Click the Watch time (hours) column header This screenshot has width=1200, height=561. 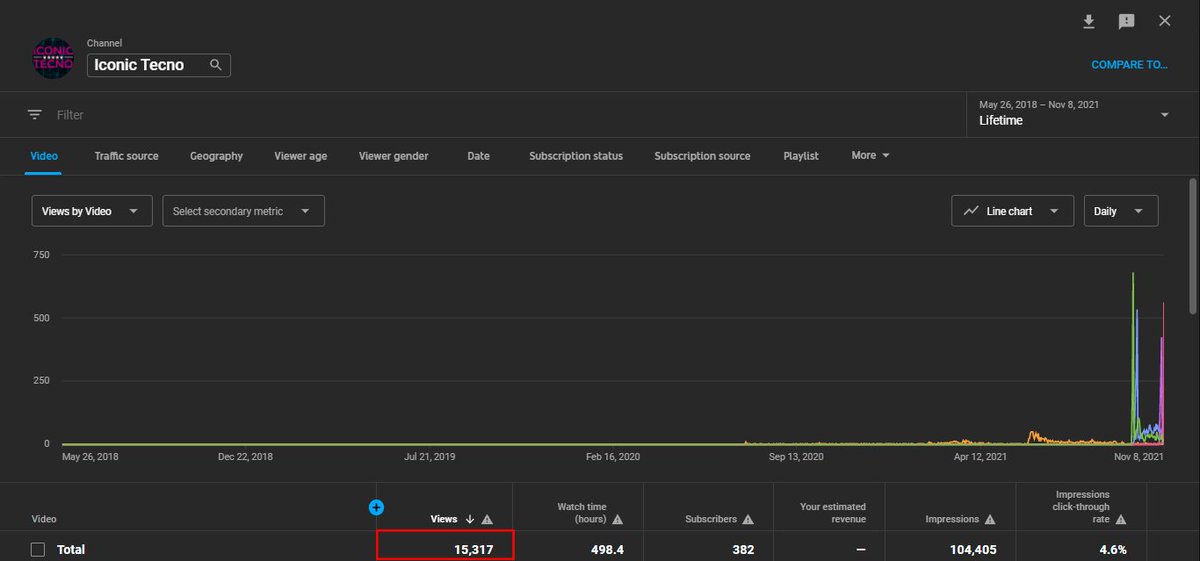581,513
